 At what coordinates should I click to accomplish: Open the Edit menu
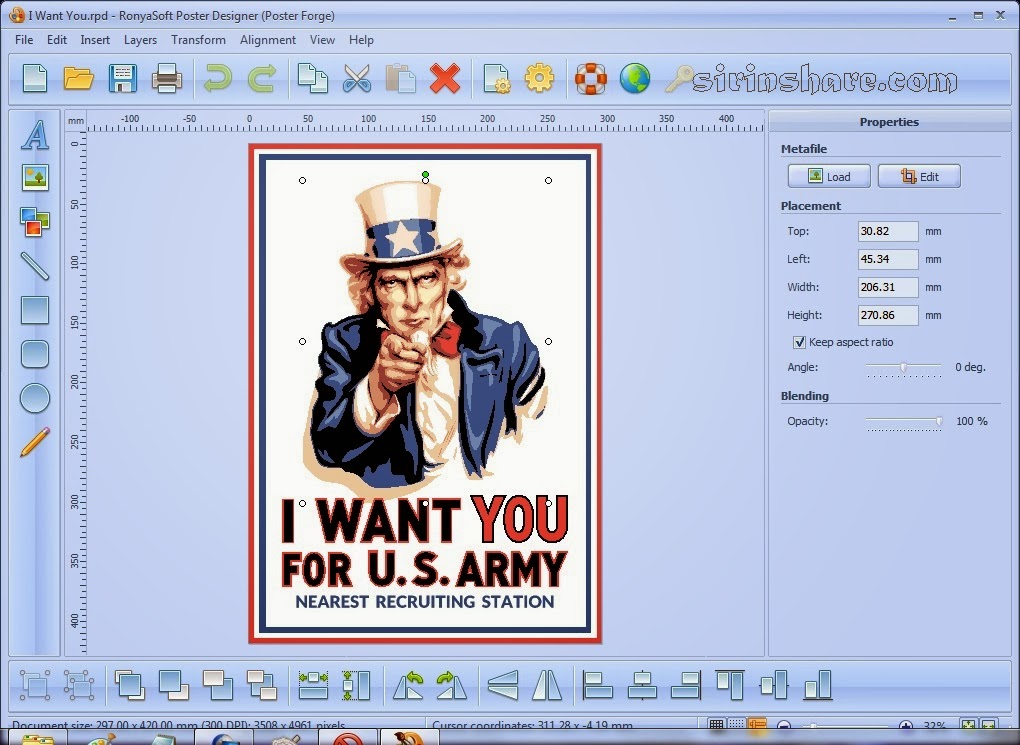[57, 40]
